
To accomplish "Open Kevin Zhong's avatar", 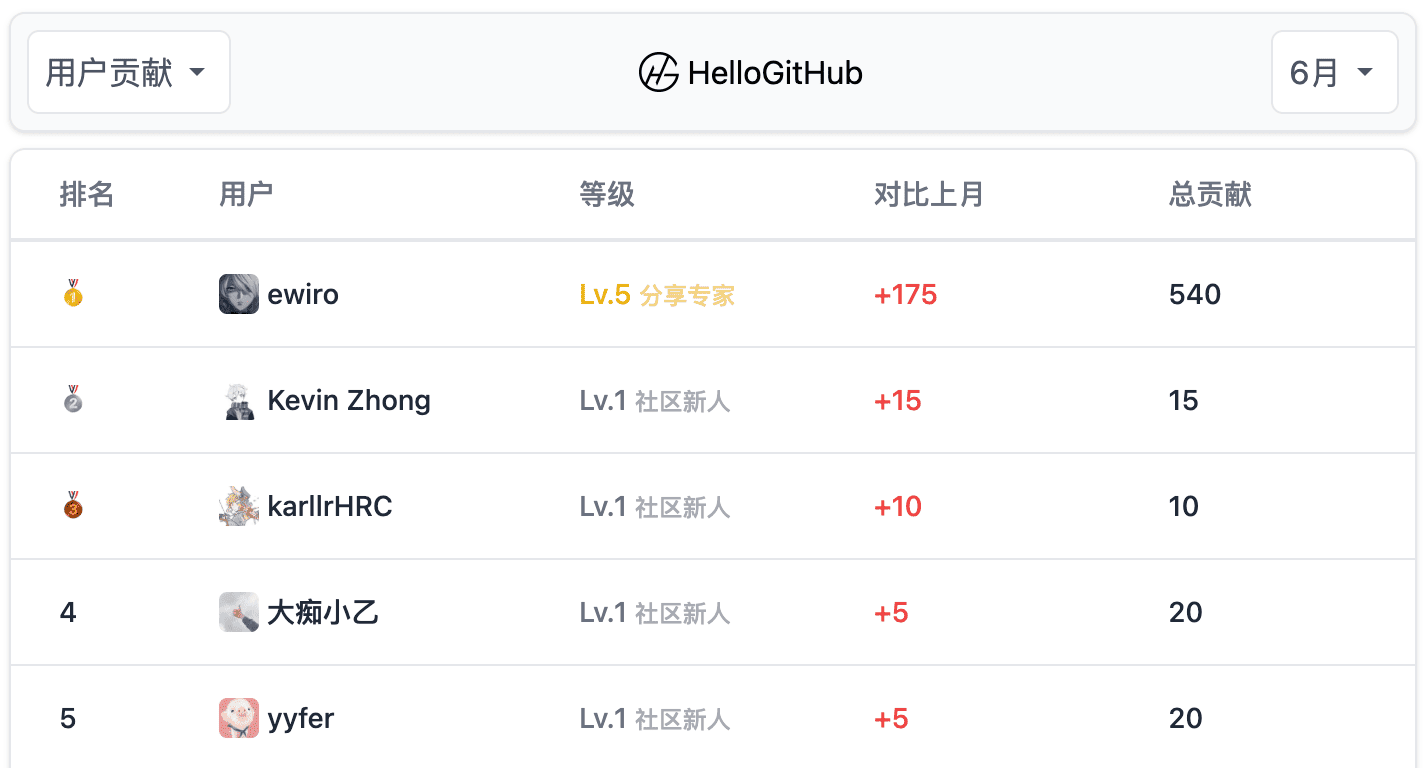I will tap(239, 400).
